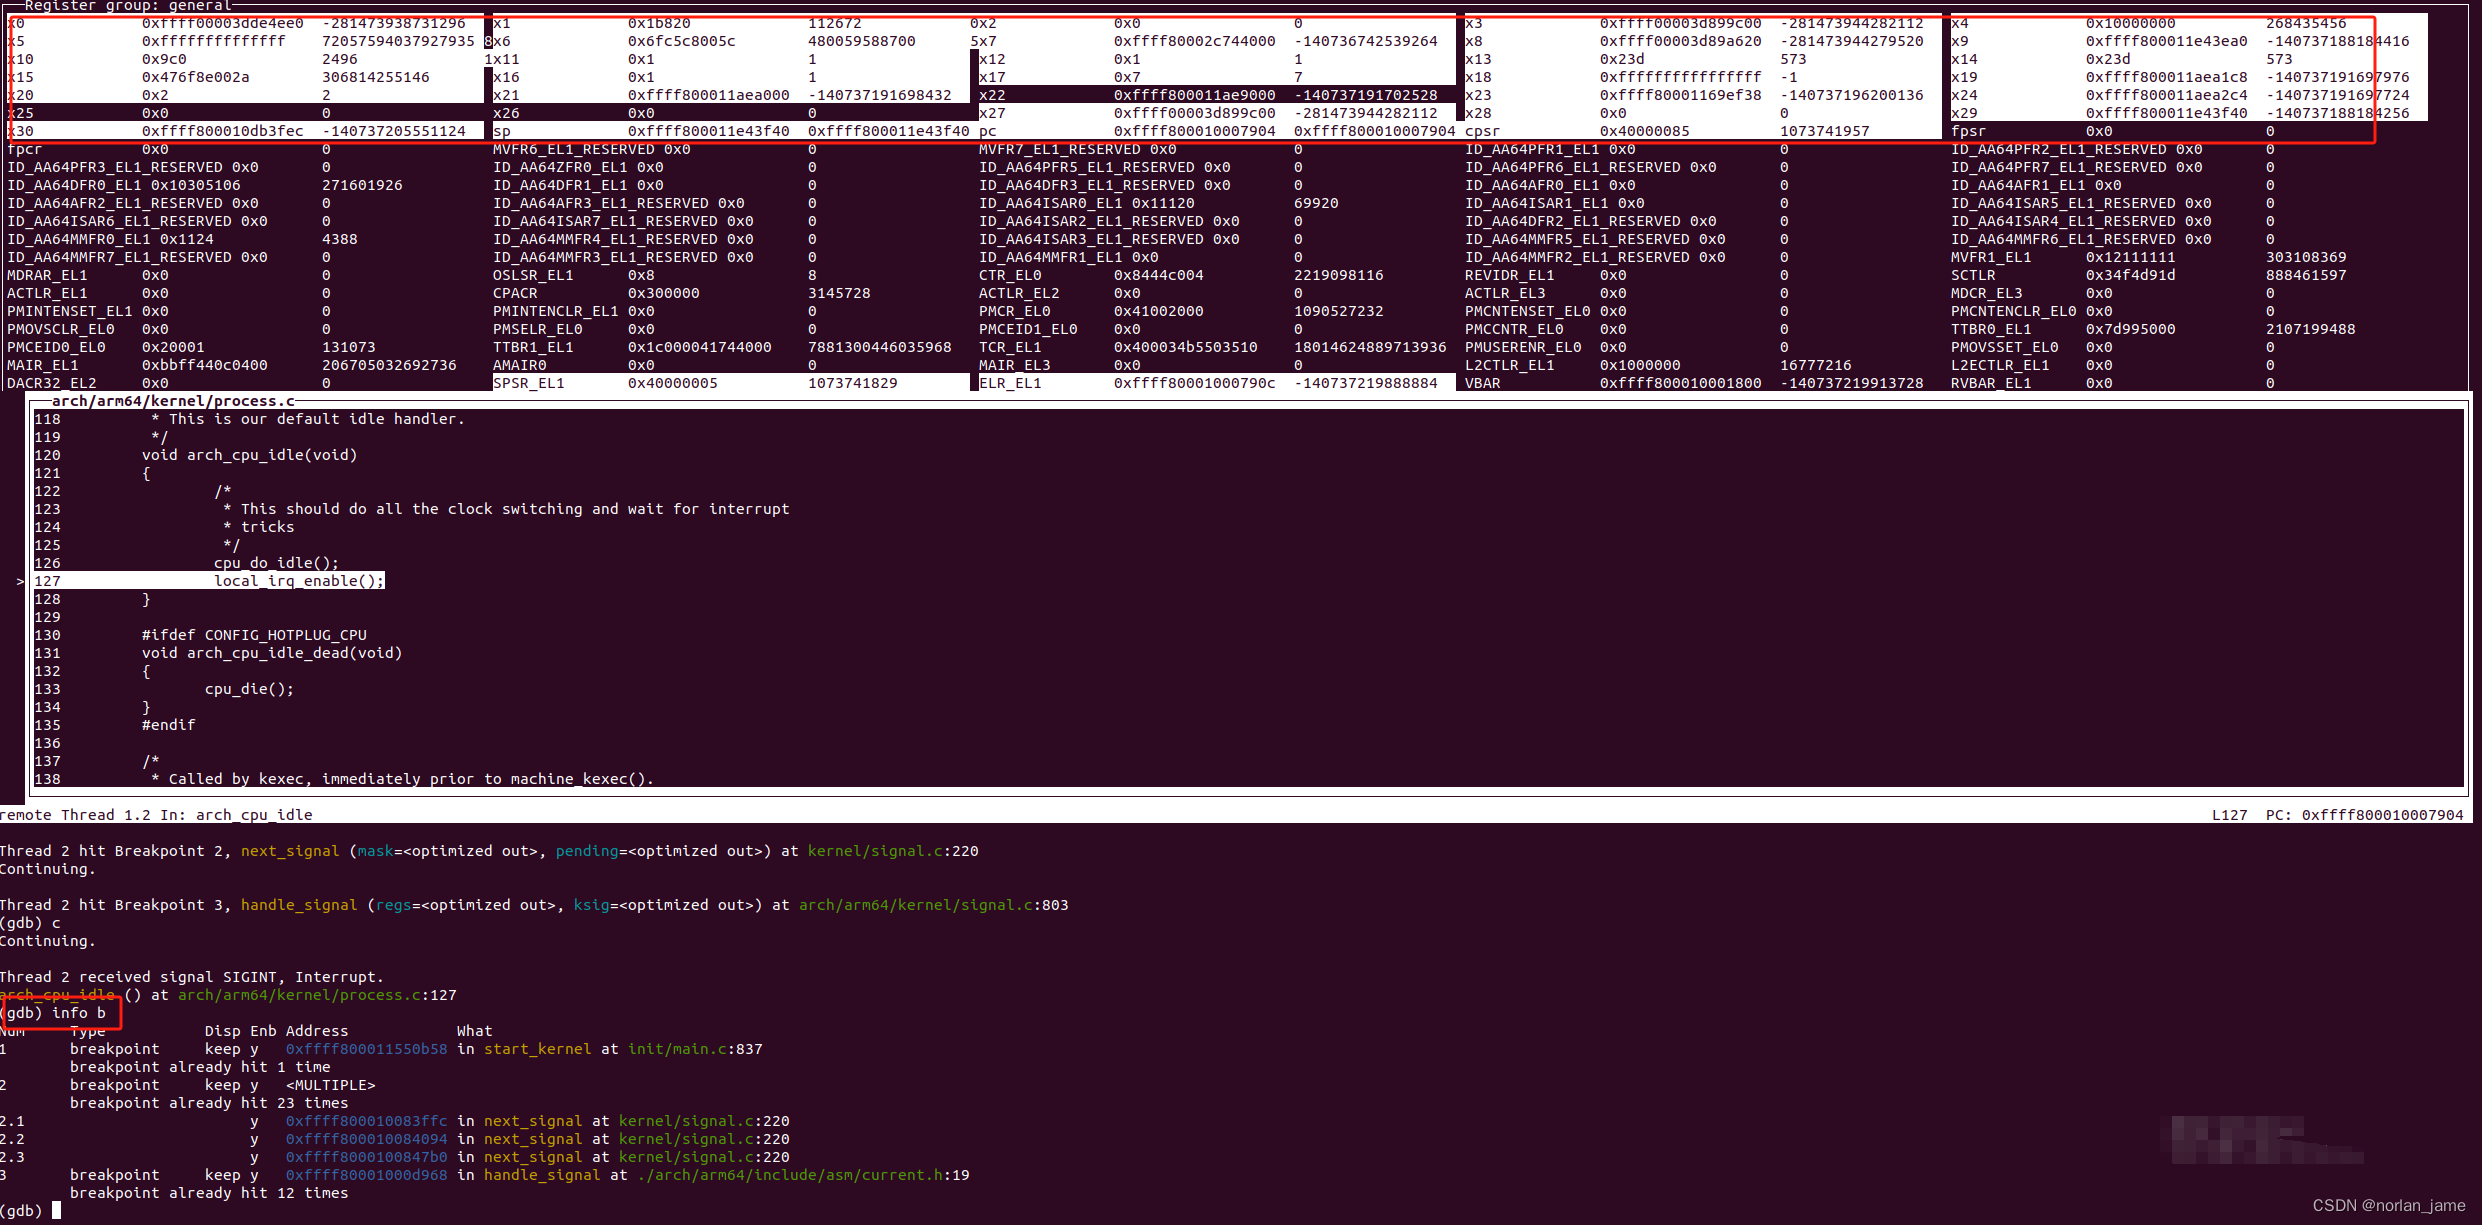Click breakpoint 2.3 address 0xffff8000100847b0
Image resolution: width=2482 pixels, height=1225 pixels.
(366, 1157)
